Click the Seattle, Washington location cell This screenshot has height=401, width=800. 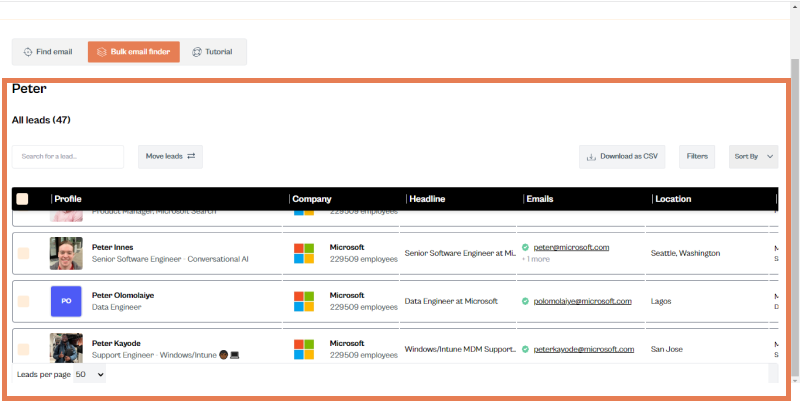pos(685,254)
